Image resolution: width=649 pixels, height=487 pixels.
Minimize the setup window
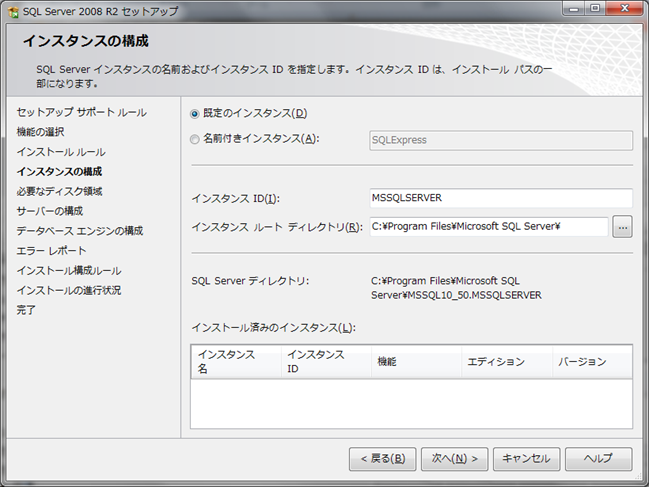pos(573,9)
